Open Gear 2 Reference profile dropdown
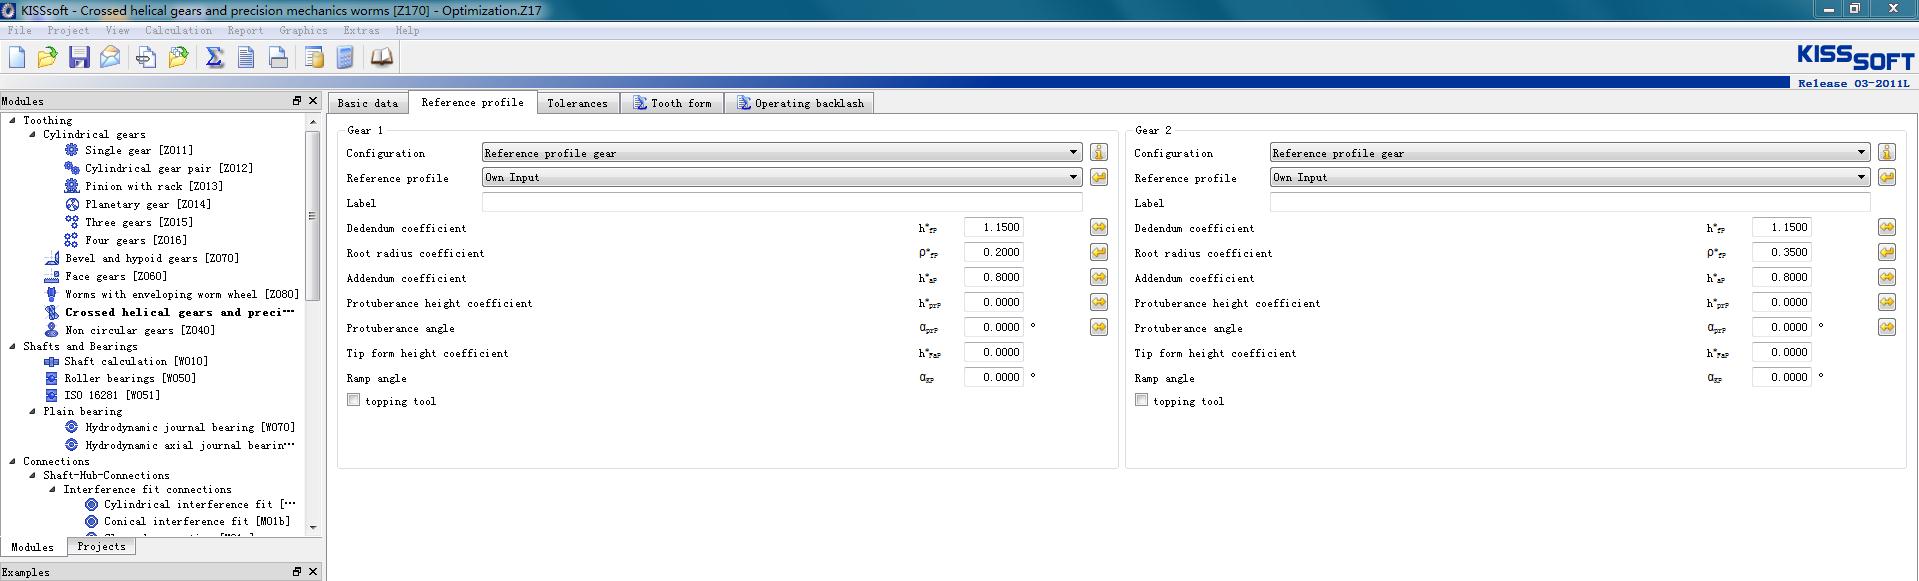Image resolution: width=1919 pixels, height=581 pixels. click(1570, 177)
